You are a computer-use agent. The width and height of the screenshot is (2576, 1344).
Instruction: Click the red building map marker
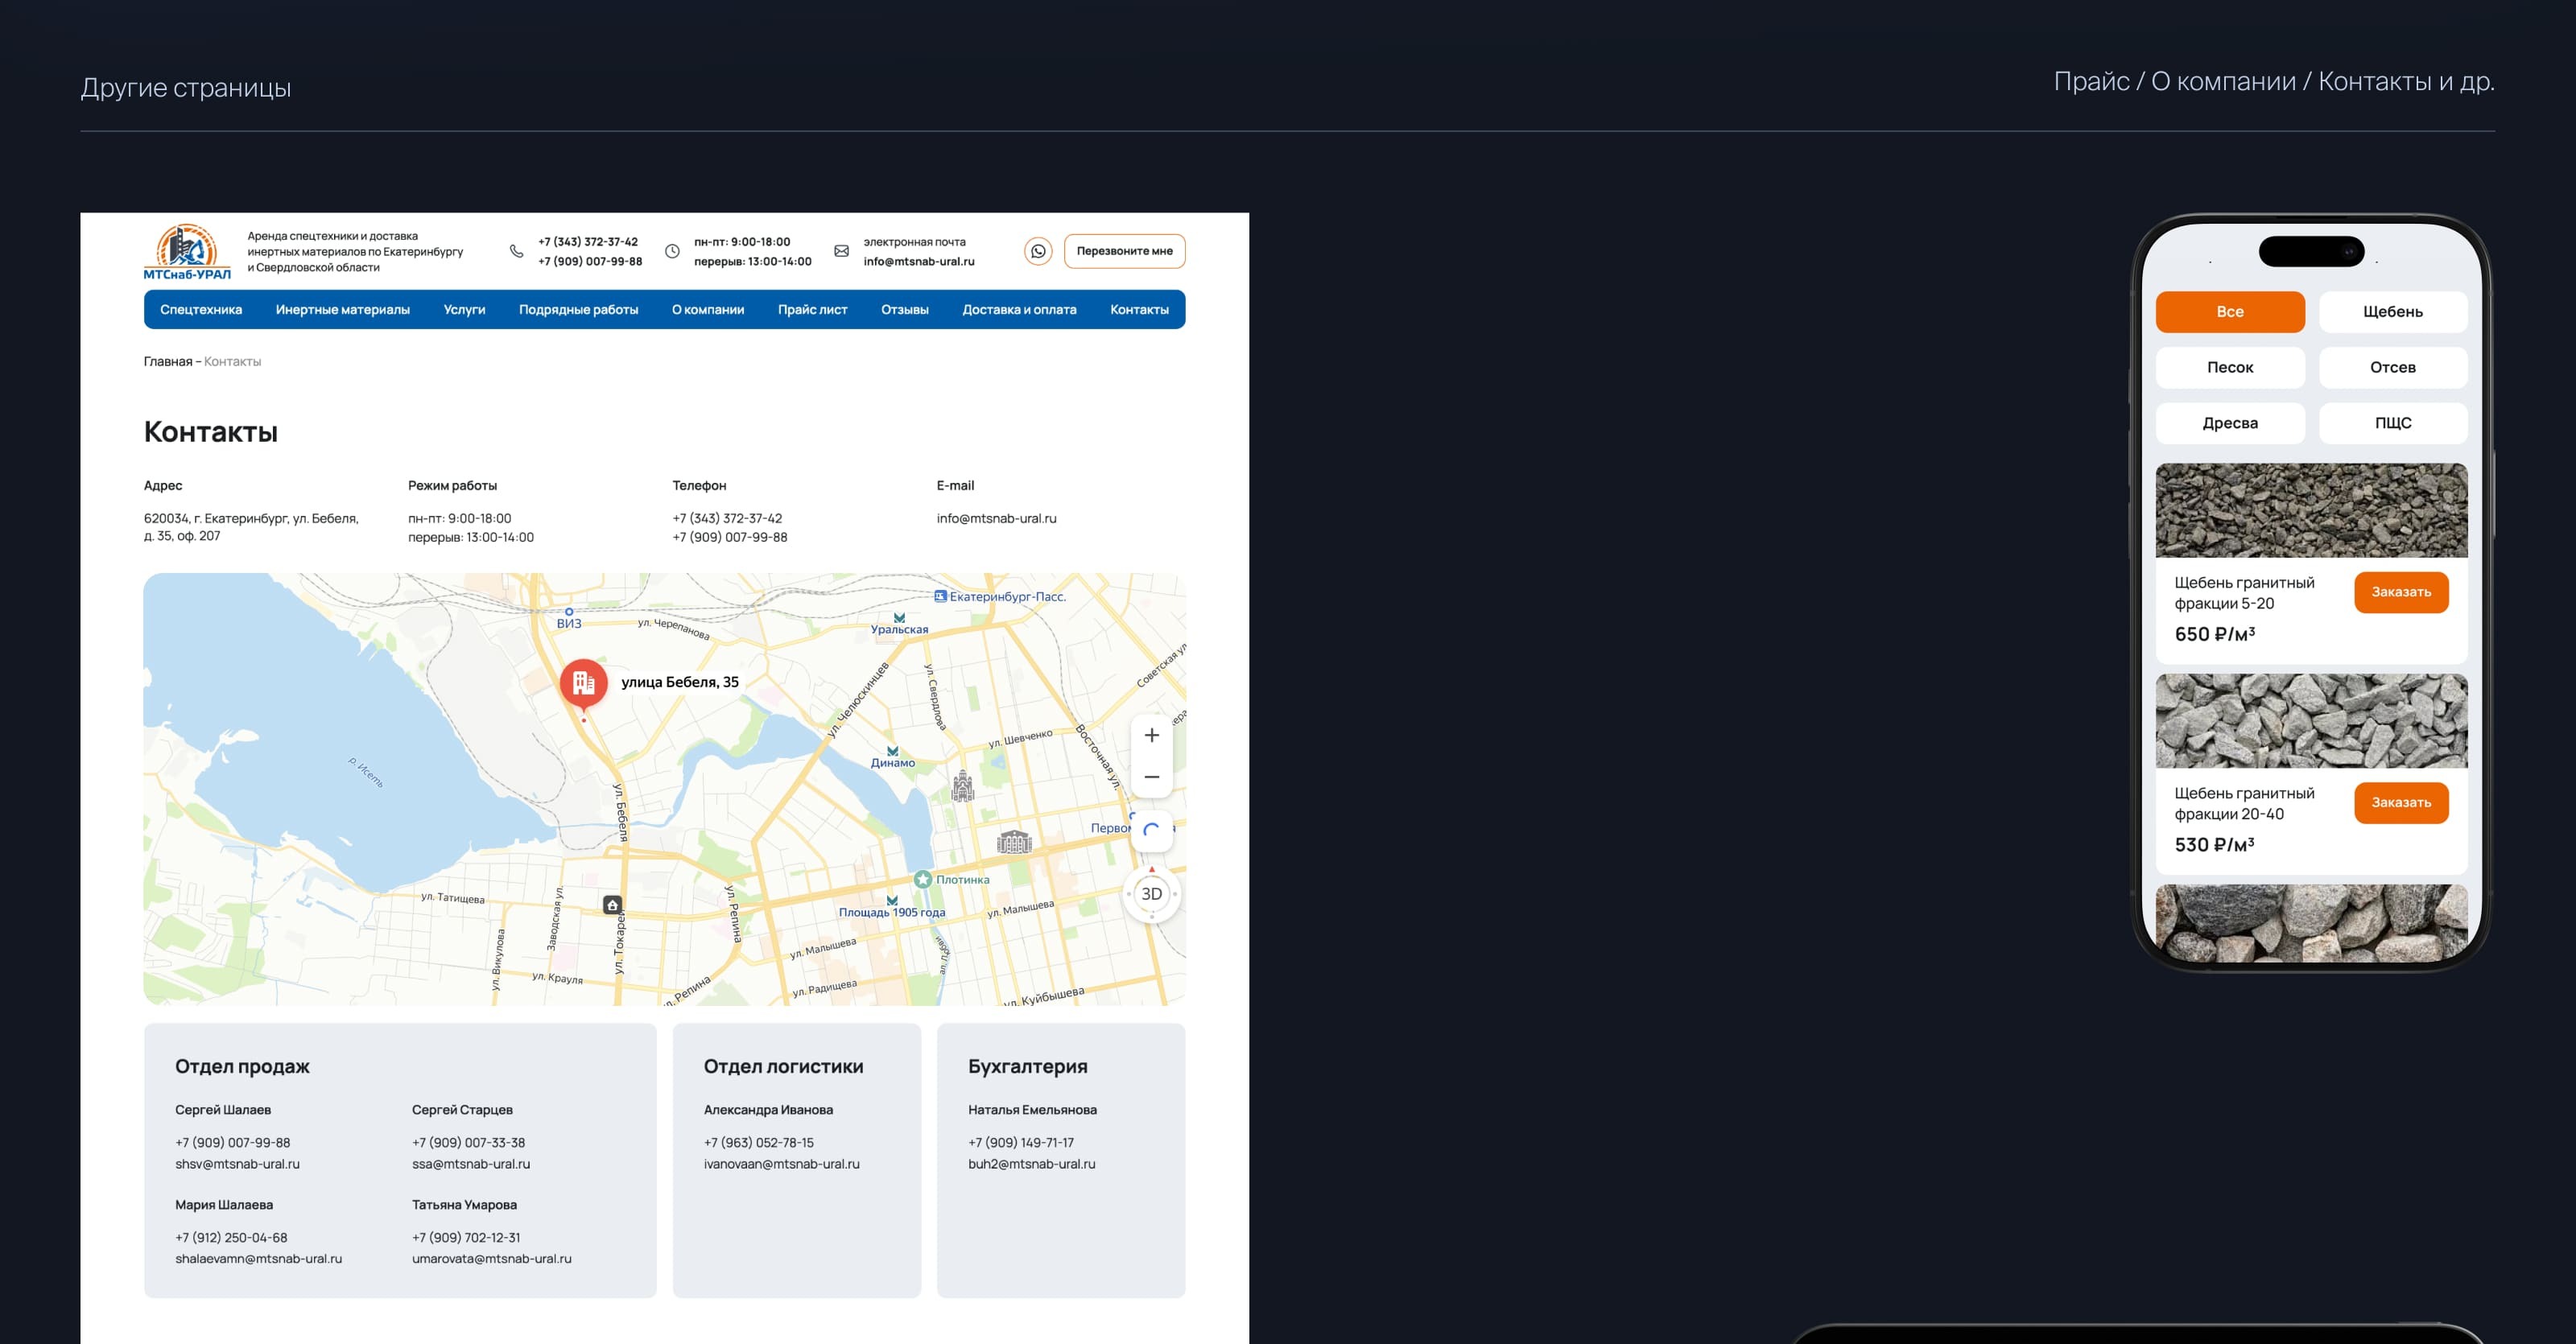pos(583,683)
